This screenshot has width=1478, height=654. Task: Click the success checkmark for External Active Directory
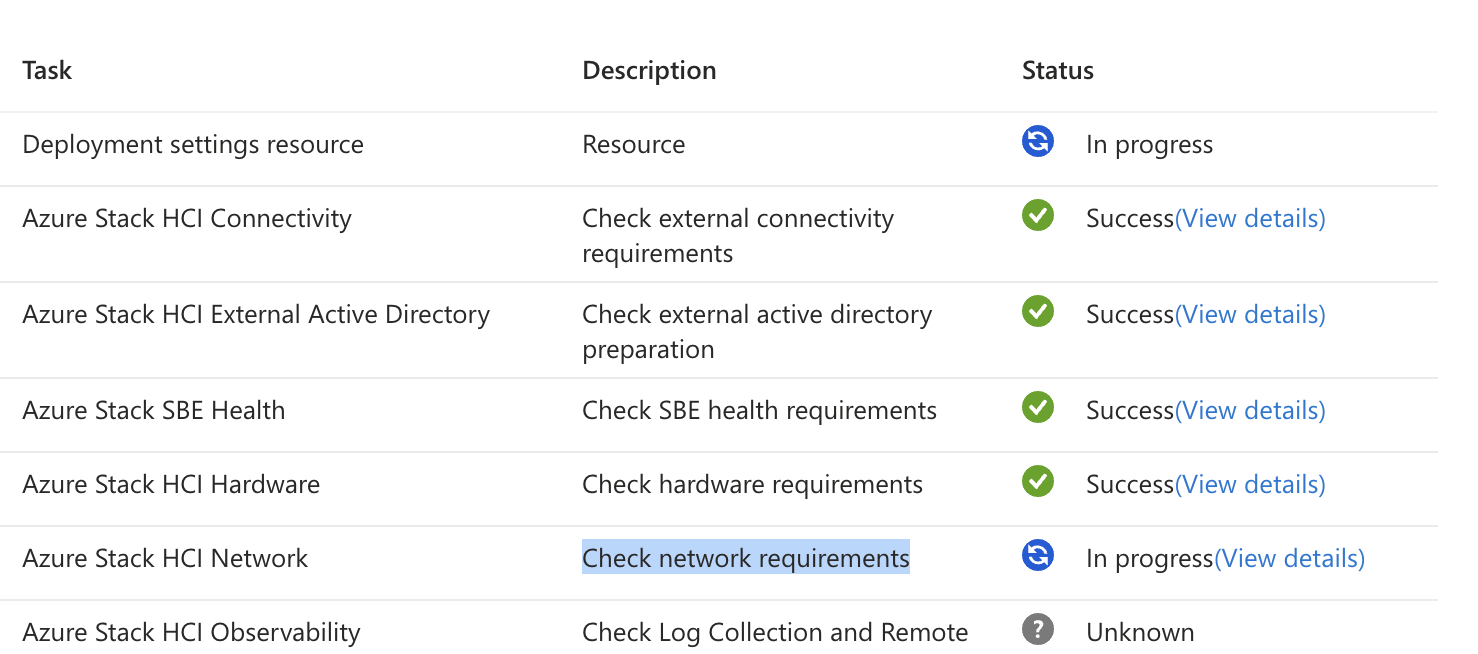click(x=1038, y=311)
